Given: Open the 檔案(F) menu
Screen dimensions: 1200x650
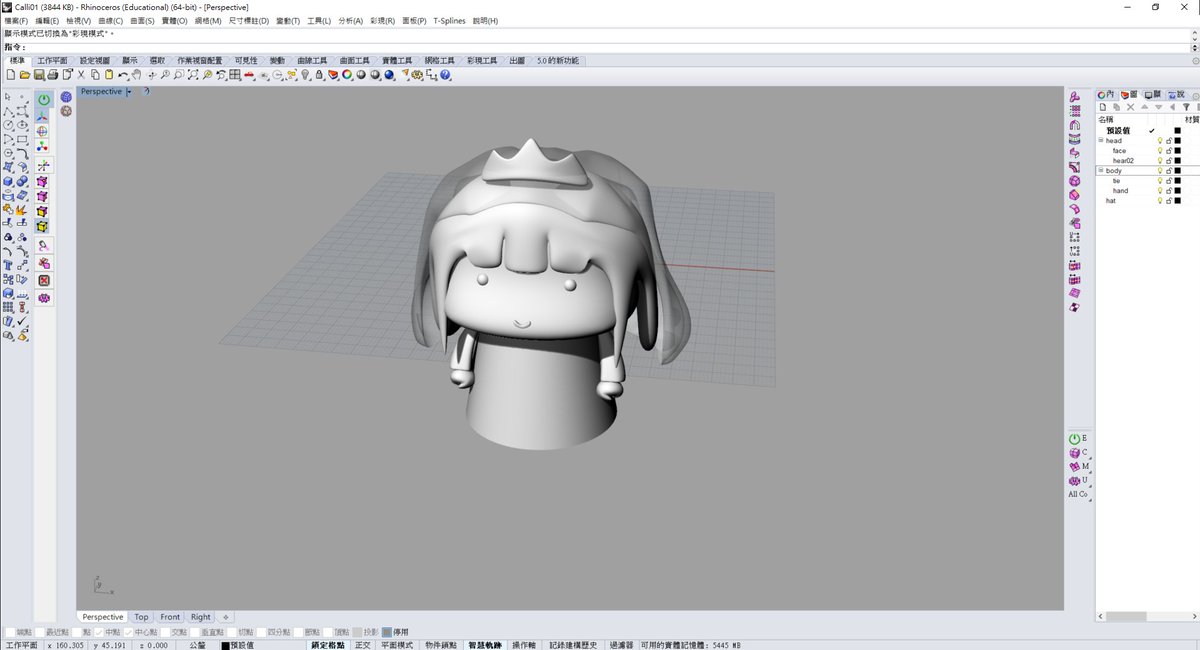Looking at the screenshot, I should (x=16, y=21).
